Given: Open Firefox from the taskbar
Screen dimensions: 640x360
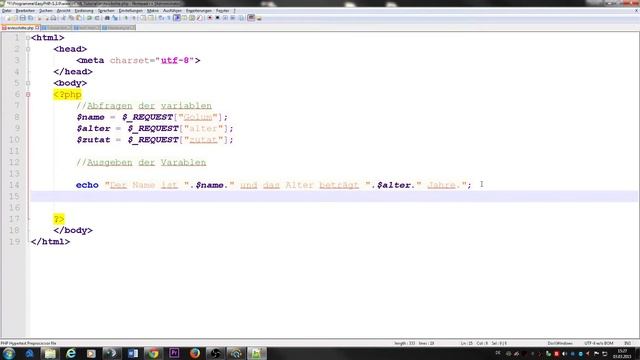Looking at the screenshot, I should coord(195,353).
